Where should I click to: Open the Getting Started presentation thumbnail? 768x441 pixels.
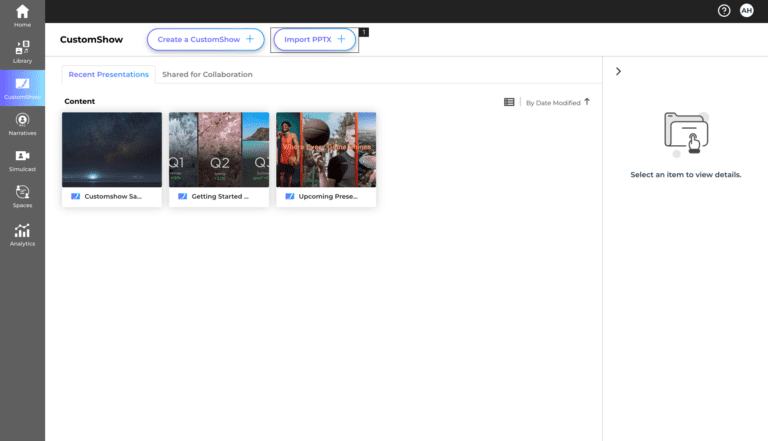pyautogui.click(x=219, y=149)
